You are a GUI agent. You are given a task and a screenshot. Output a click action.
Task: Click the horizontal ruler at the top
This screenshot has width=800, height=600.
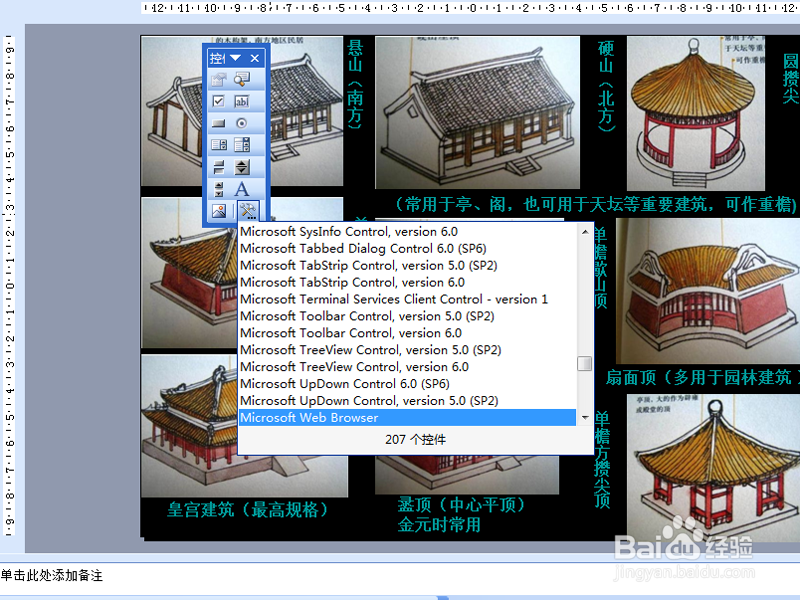click(470, 8)
